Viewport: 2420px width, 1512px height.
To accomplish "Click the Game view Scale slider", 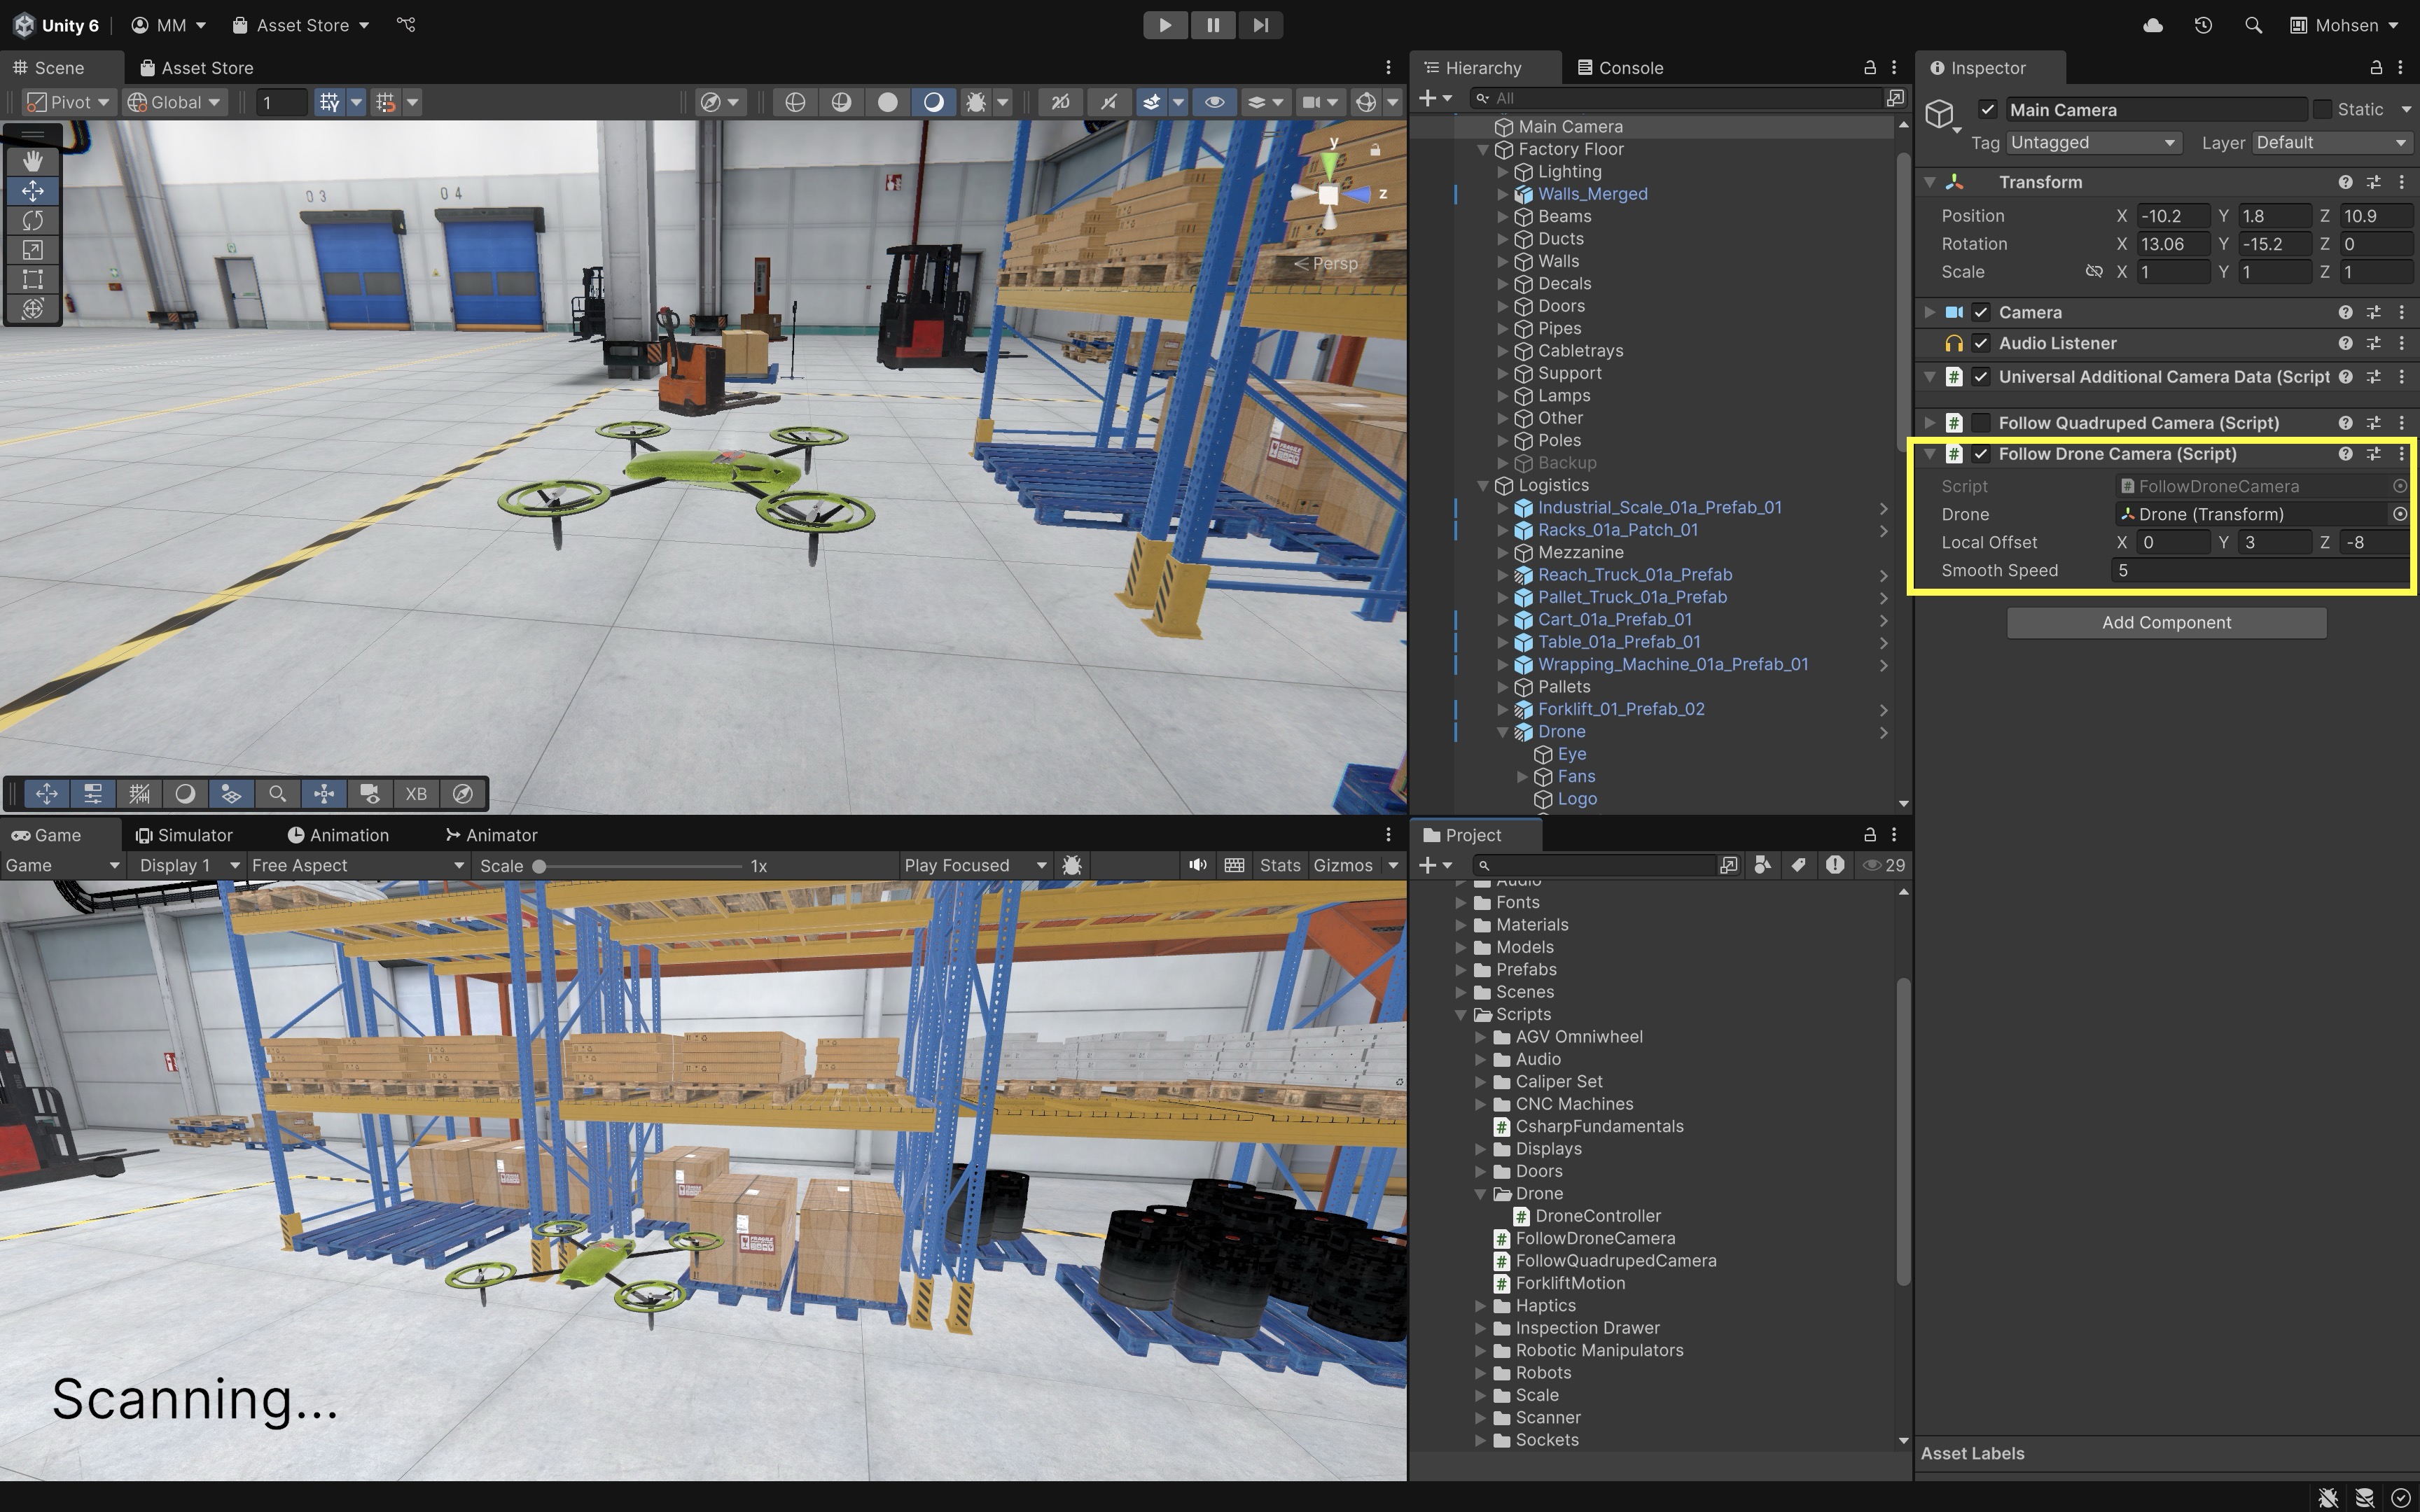I will [640, 866].
